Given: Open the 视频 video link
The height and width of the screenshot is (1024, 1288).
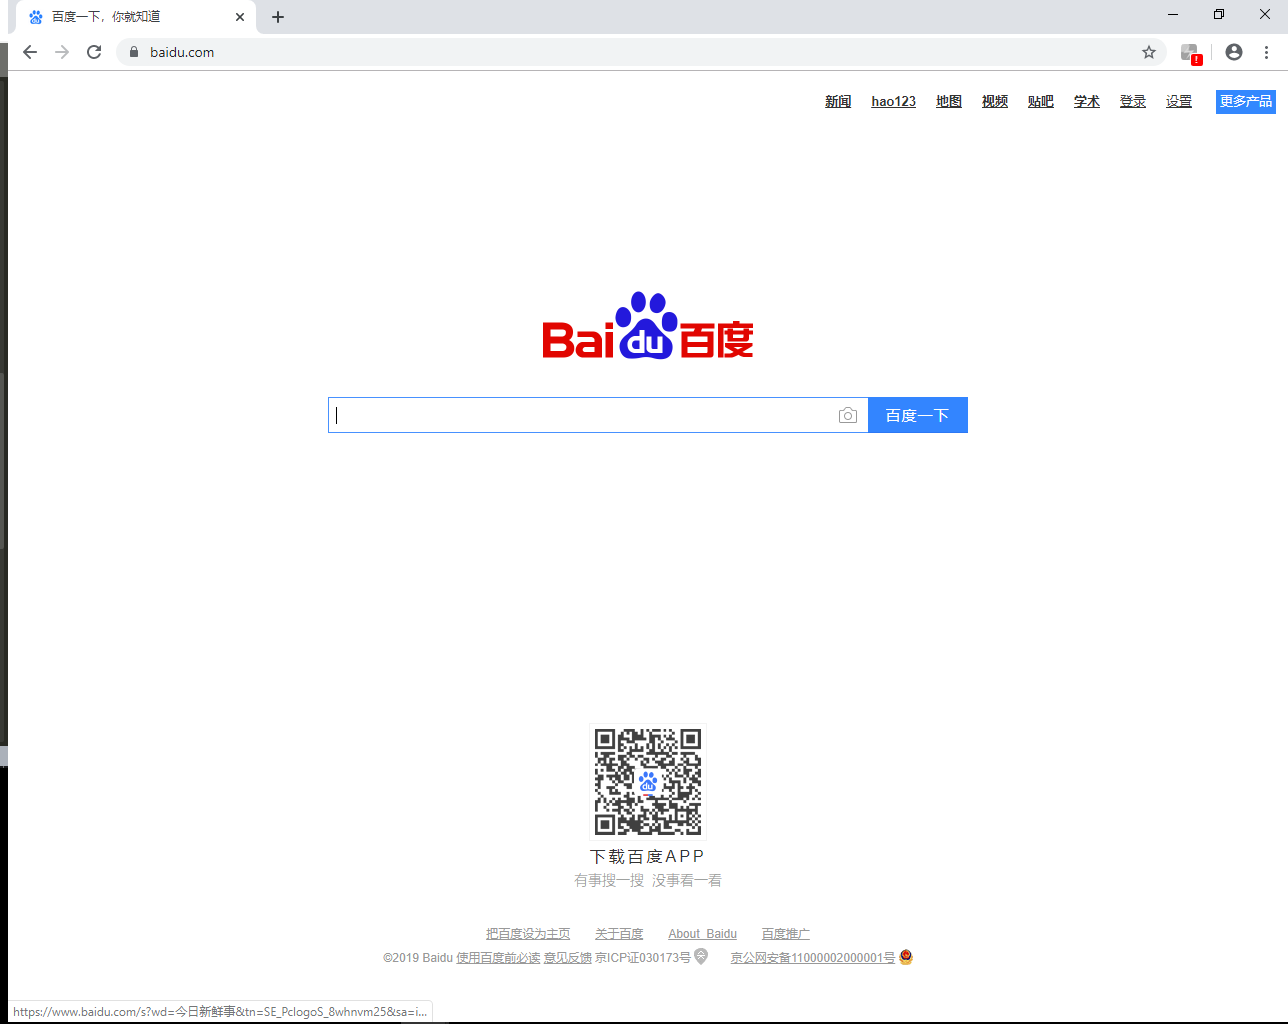Looking at the screenshot, I should tap(995, 102).
